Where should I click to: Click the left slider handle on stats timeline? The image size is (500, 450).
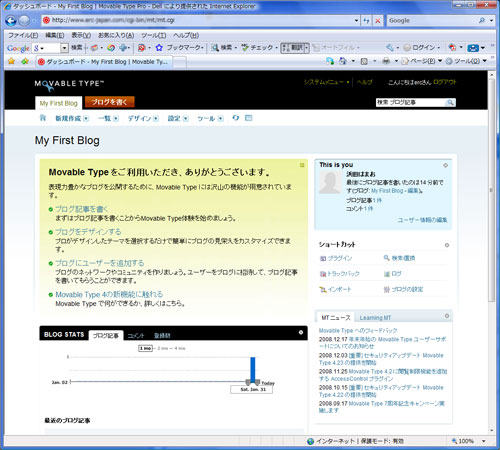coord(248,382)
